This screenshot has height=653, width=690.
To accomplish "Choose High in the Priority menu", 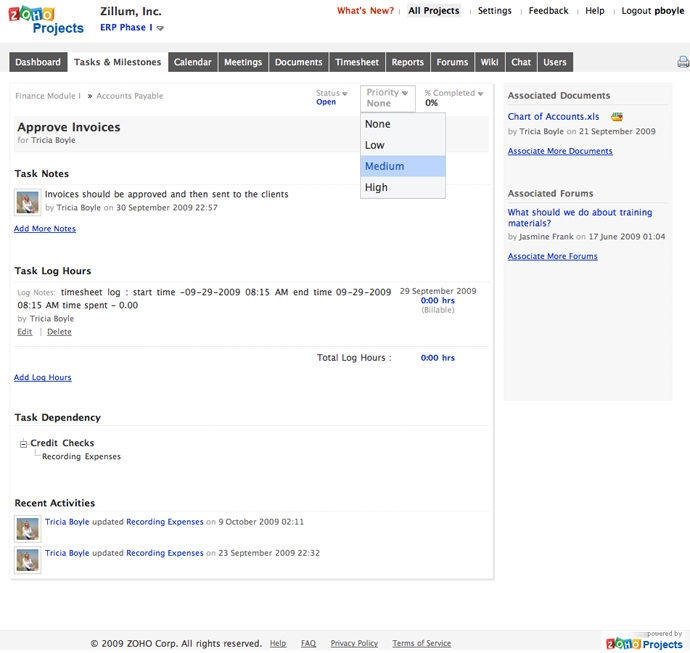I will click(376, 187).
